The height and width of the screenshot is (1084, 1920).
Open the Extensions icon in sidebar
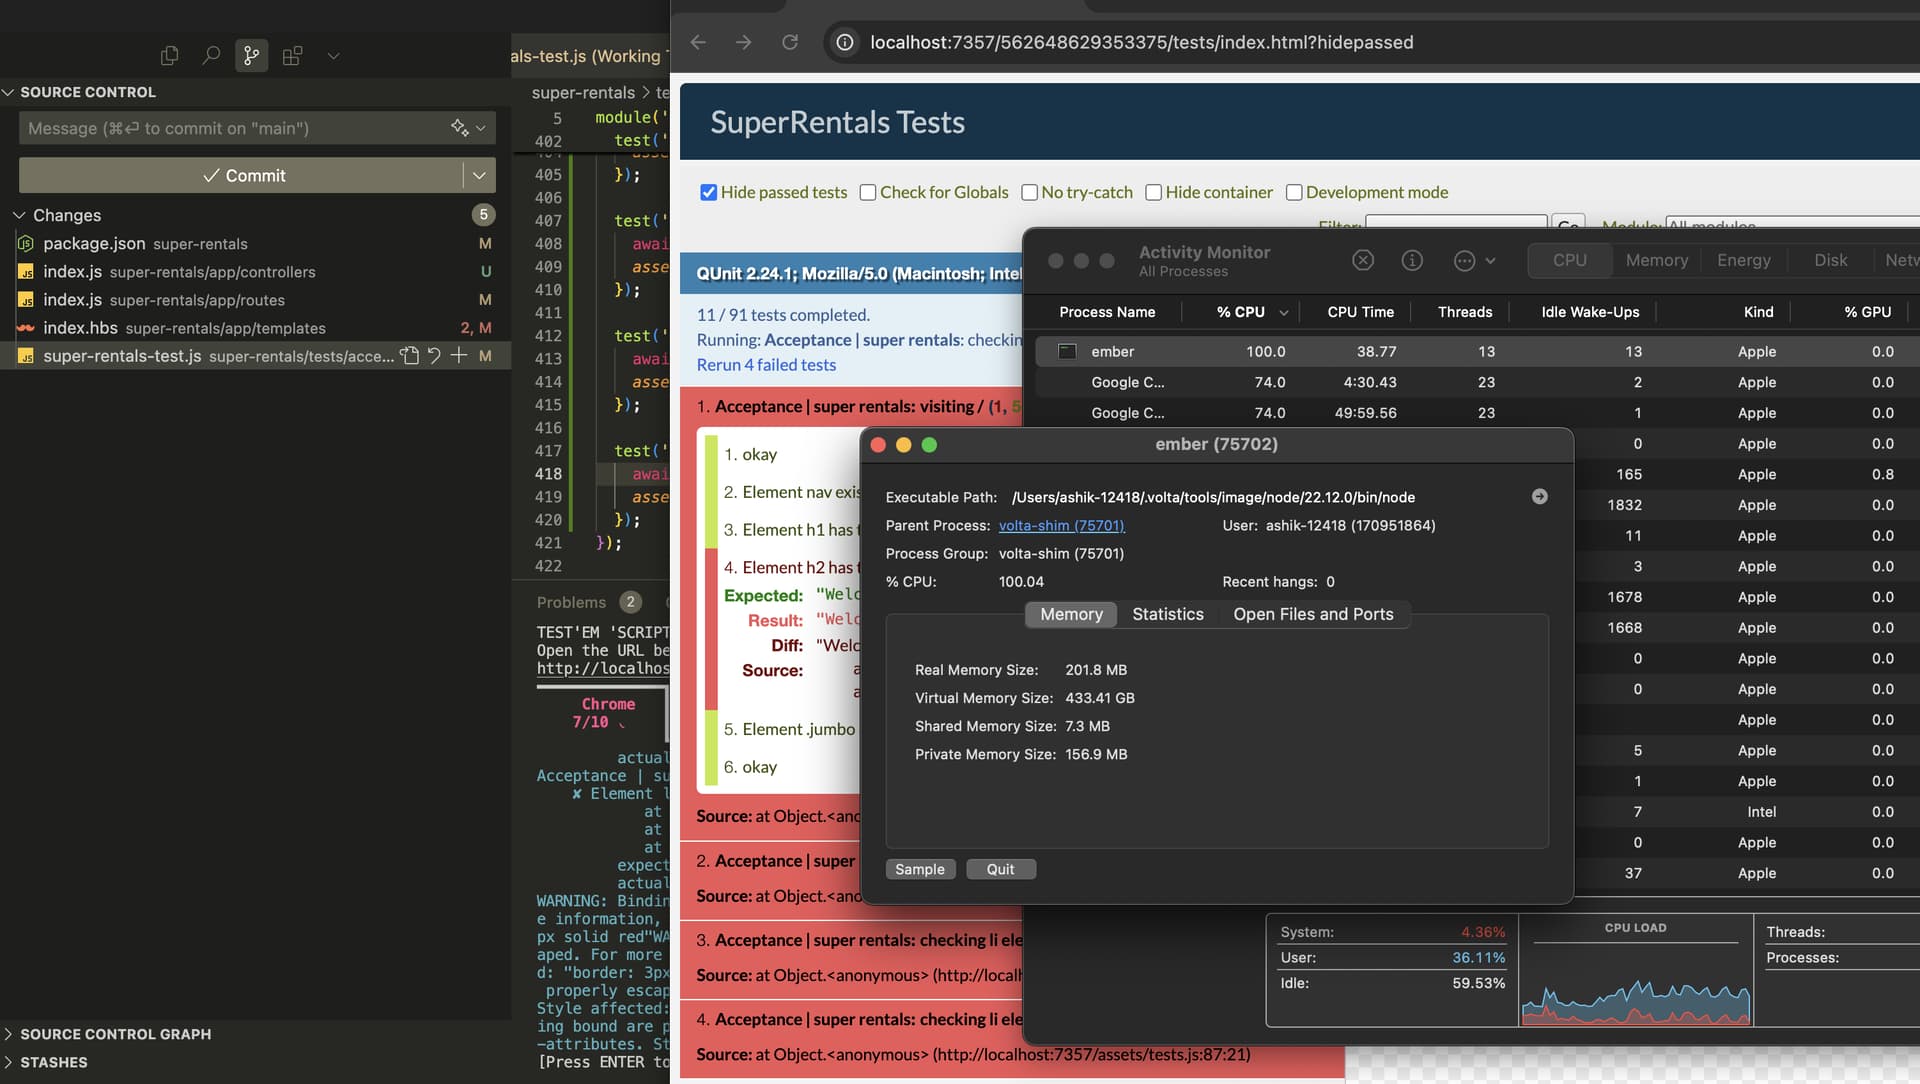pyautogui.click(x=292, y=56)
